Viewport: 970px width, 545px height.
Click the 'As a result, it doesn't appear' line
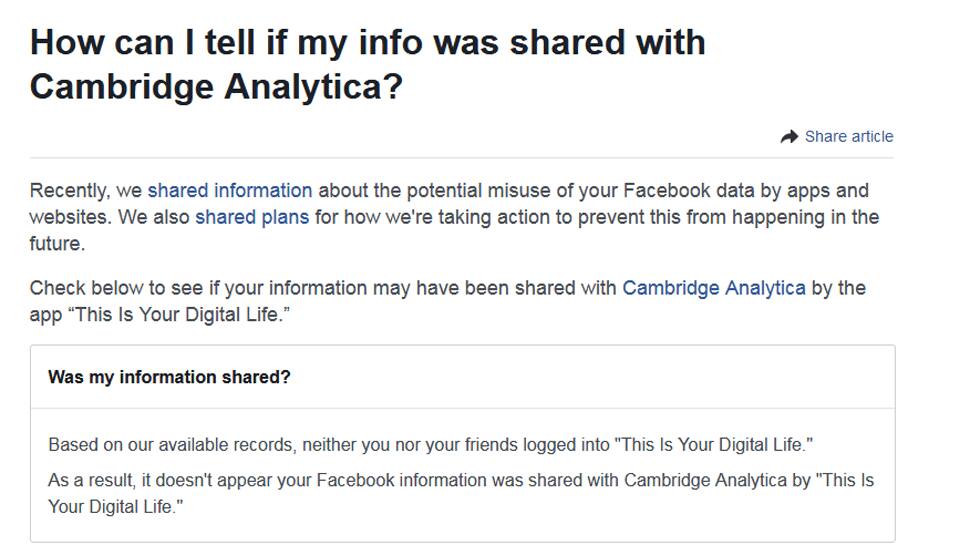point(461,480)
